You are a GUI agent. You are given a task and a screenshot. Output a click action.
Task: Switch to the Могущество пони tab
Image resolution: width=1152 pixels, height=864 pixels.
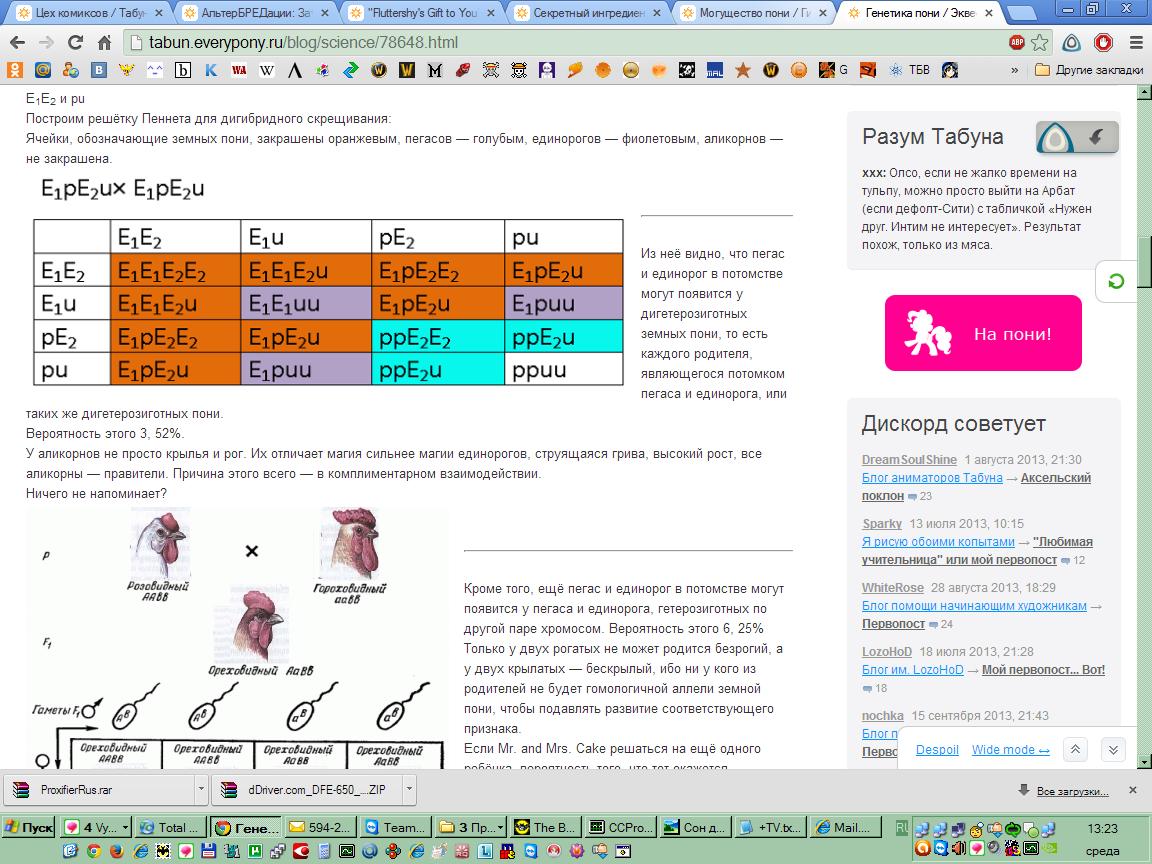(x=754, y=12)
